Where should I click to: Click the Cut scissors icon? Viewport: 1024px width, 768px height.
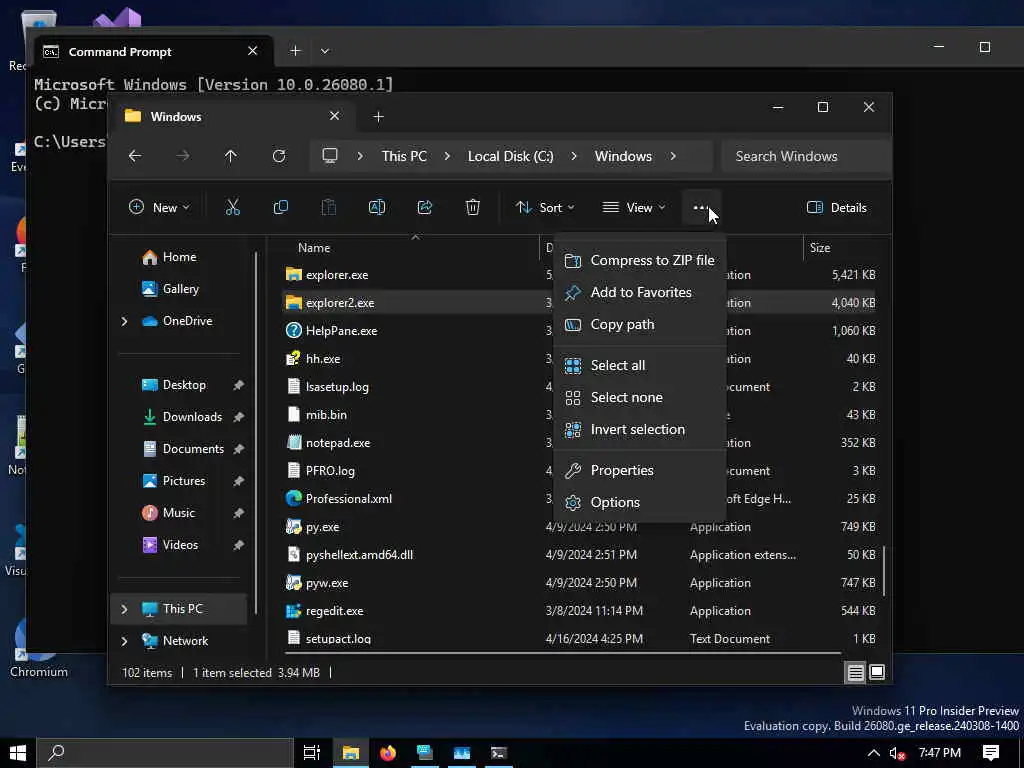(232, 208)
